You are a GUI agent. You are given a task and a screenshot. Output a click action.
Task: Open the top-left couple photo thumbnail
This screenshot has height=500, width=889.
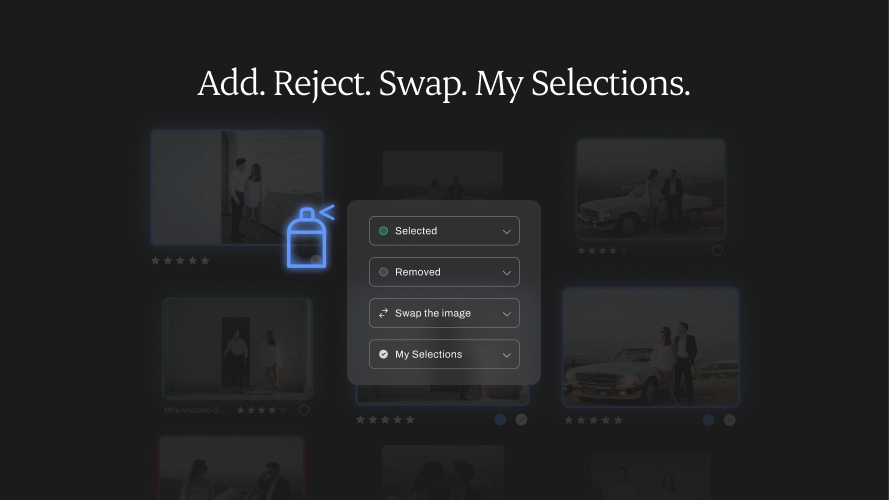[237, 187]
